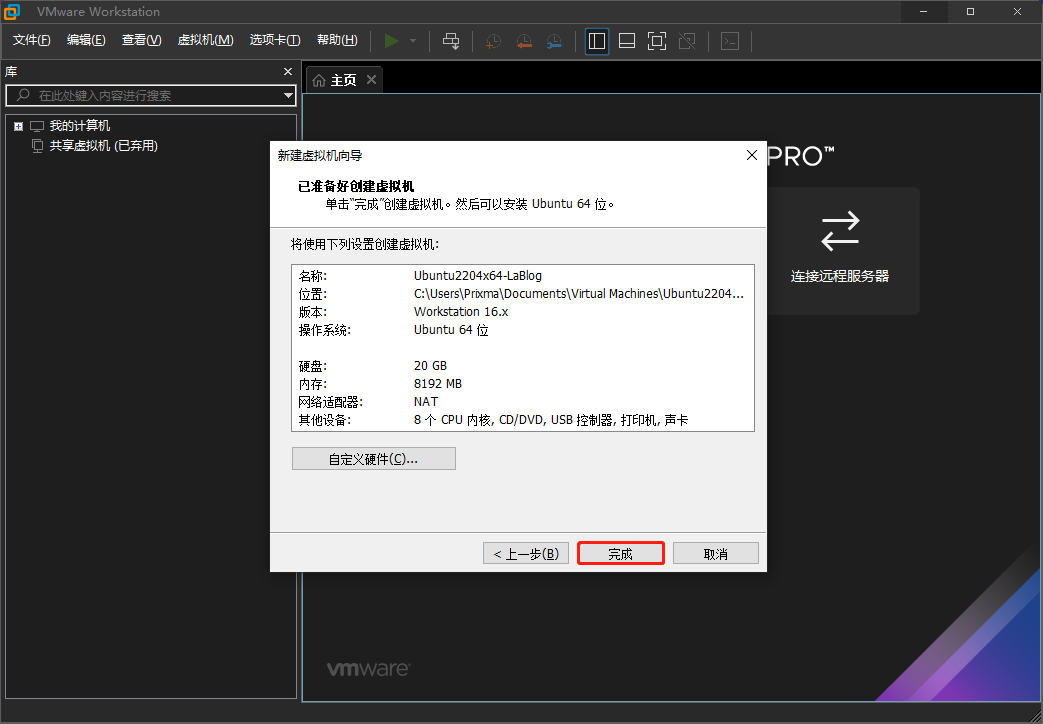Screen dimensions: 1043x724
Task: Click the magnifier icon in library search
Action: click(23, 95)
